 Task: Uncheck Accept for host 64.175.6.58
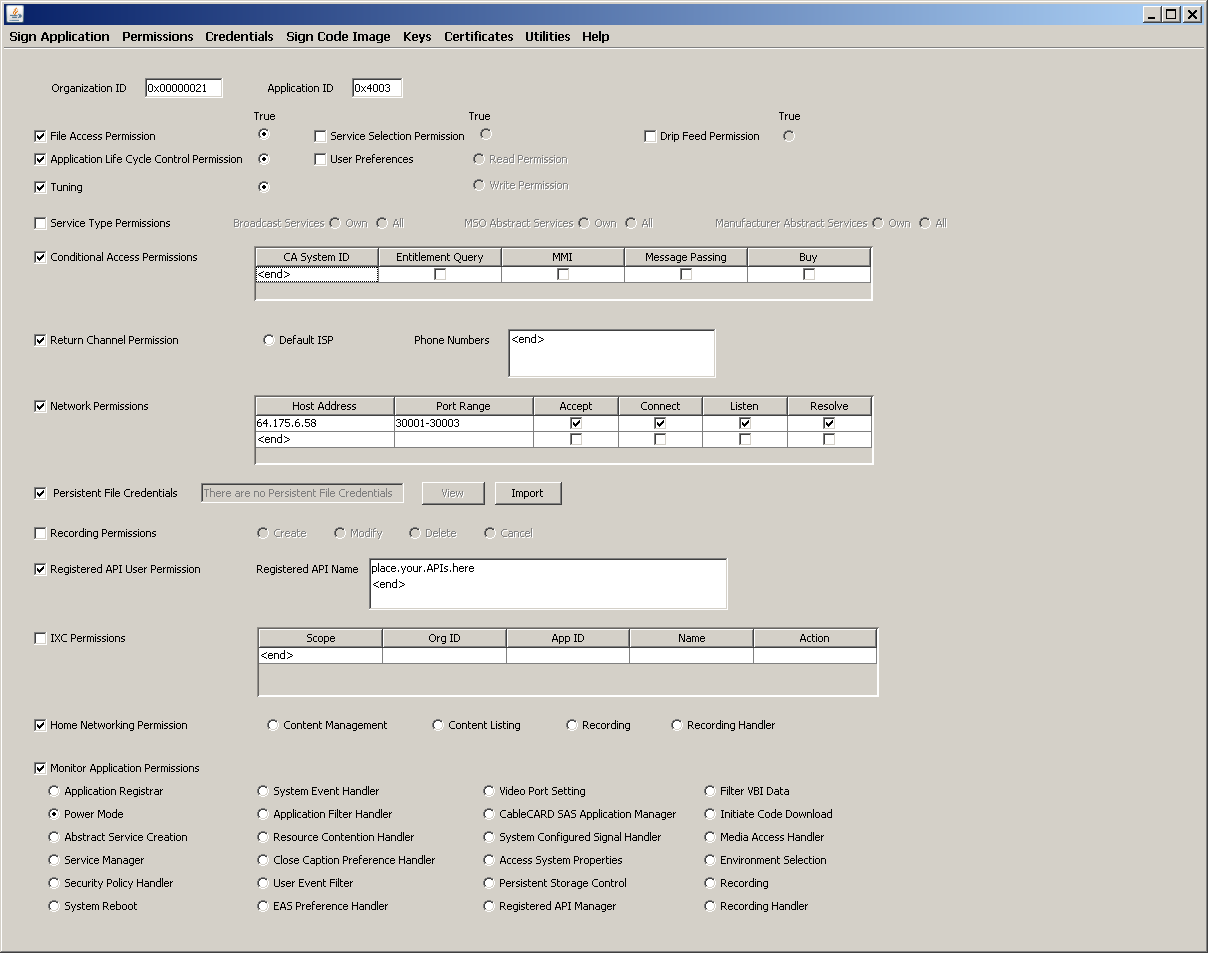pos(576,423)
